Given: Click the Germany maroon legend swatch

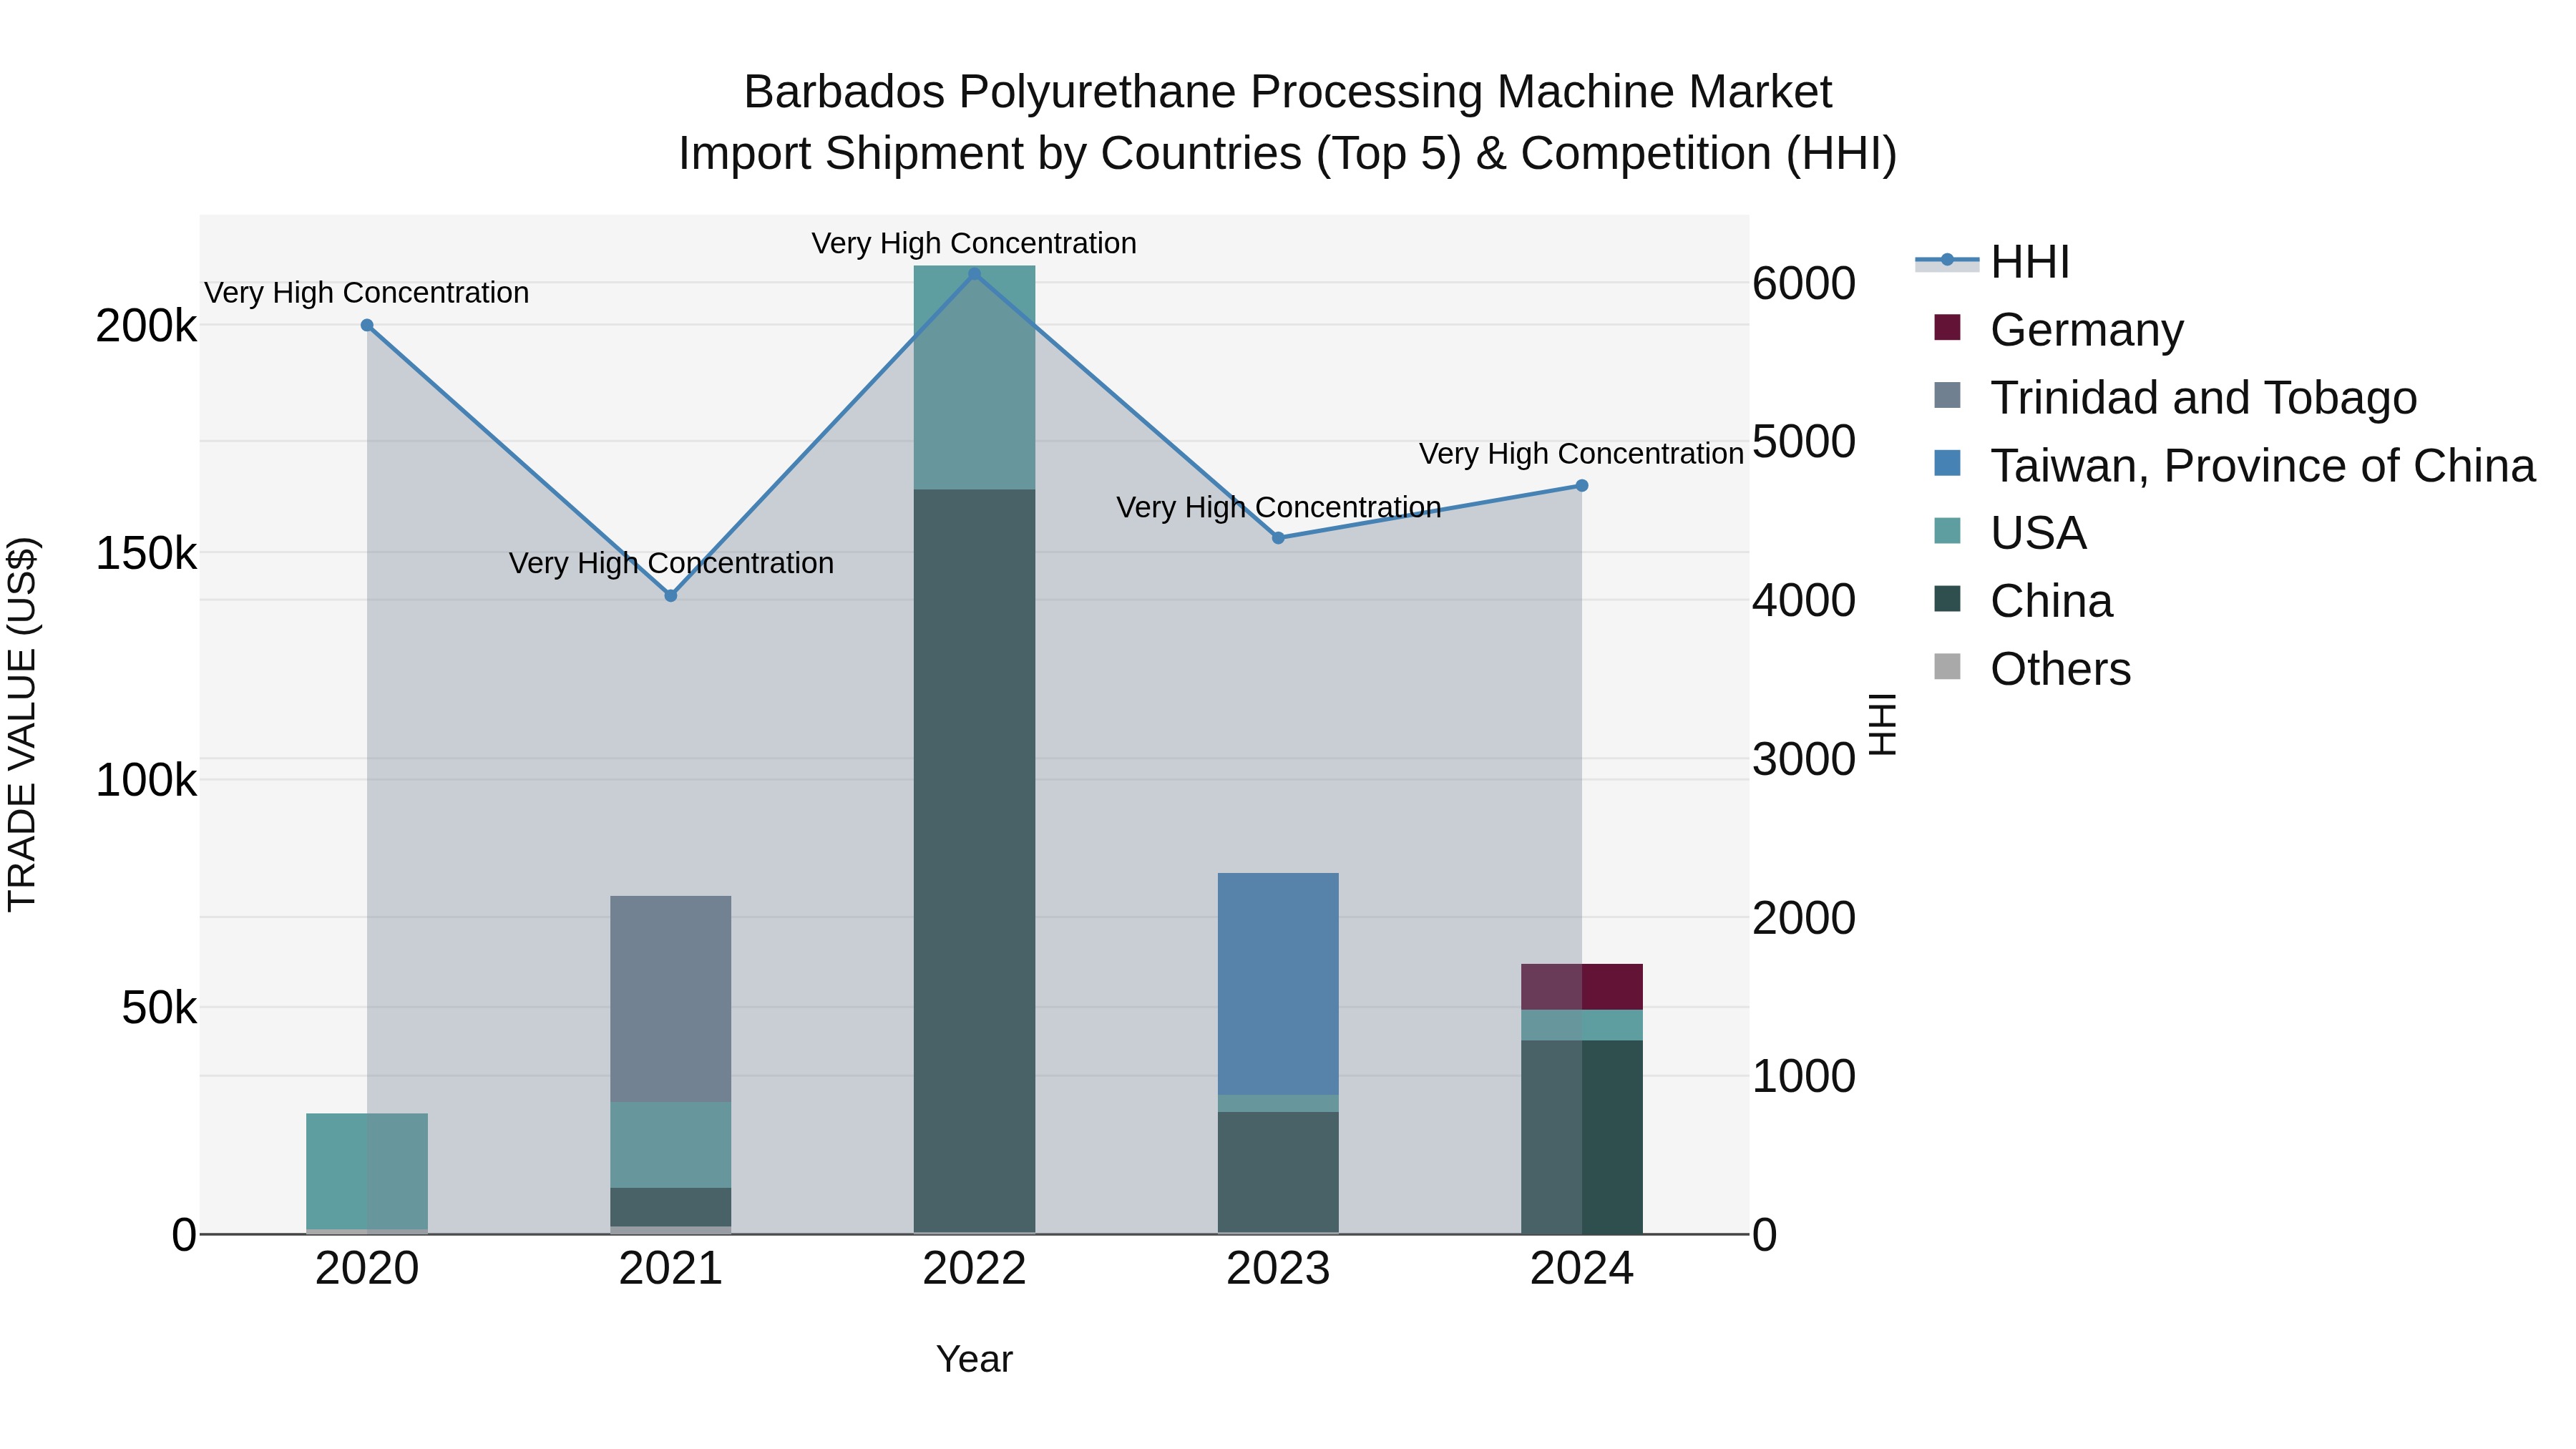Looking at the screenshot, I should tap(1947, 327).
